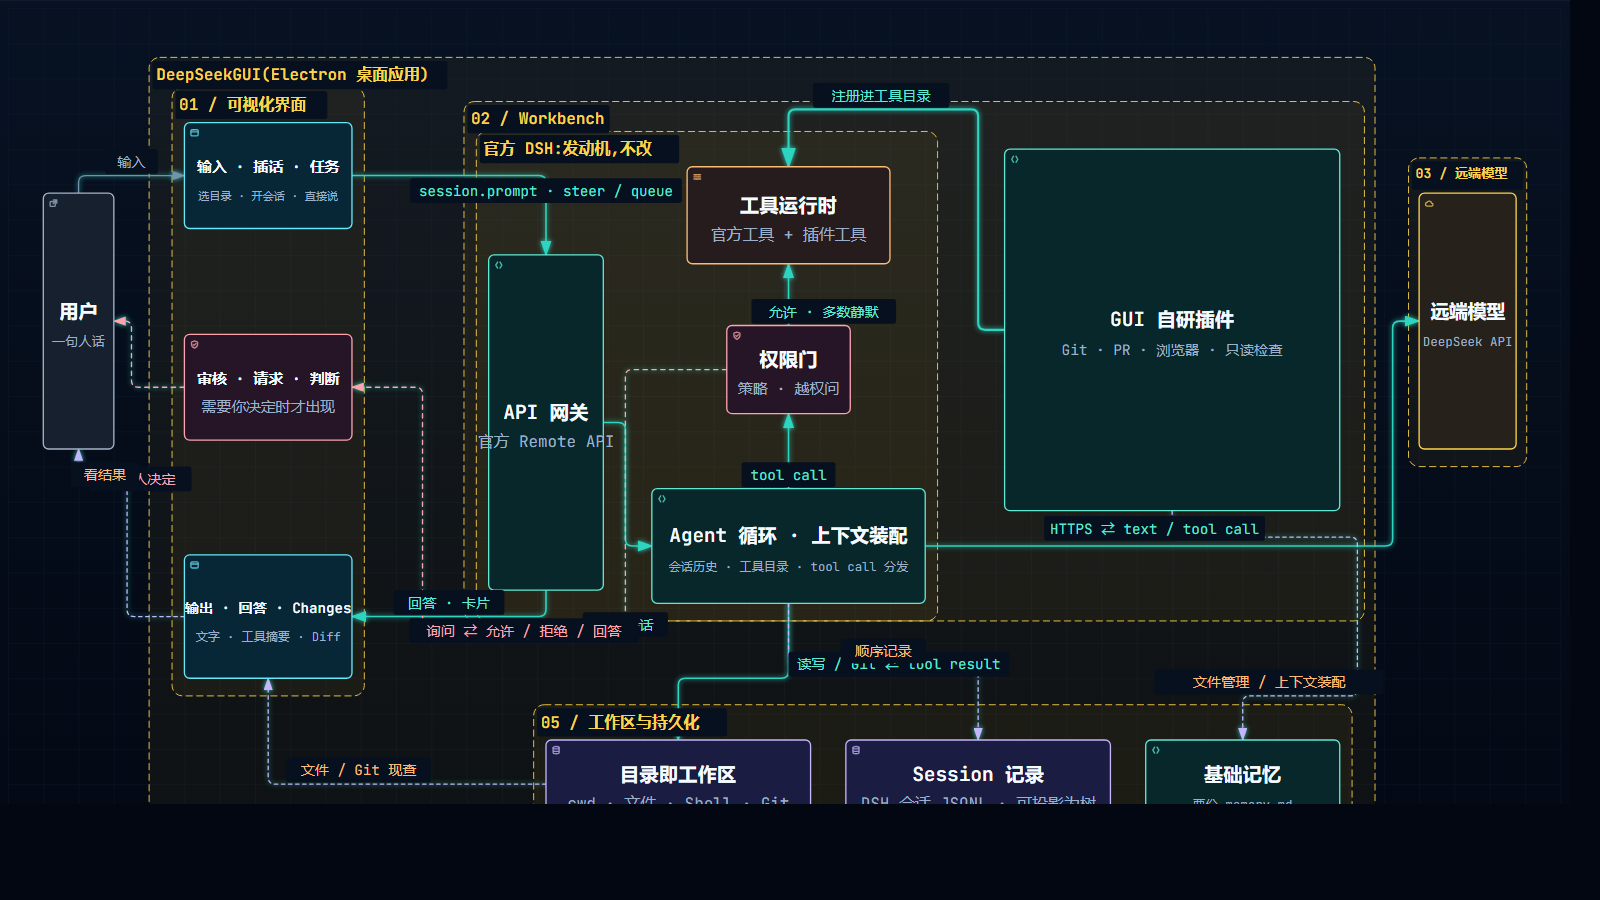Screen dimensions: 1600x900
Task: Click the database icon in 目录即工作区 node
Action: point(556,750)
